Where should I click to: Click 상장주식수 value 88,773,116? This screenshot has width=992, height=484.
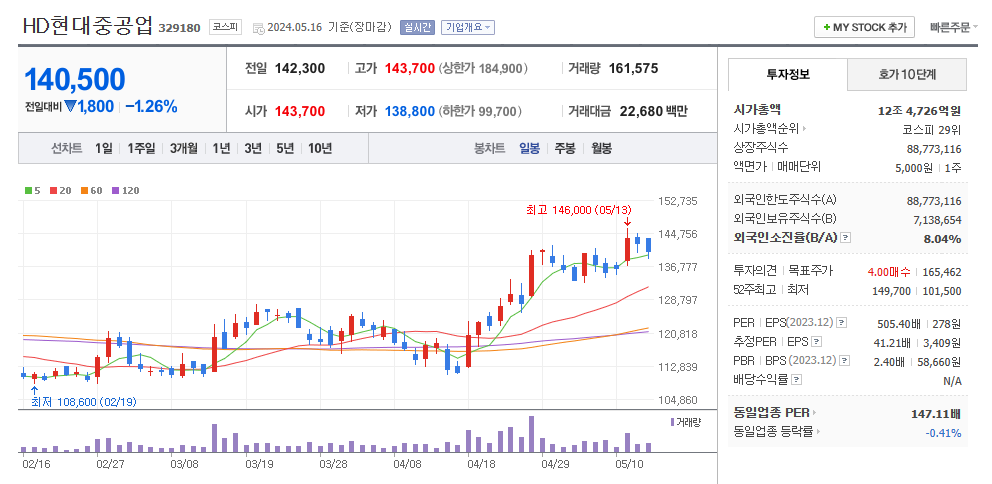(934, 149)
